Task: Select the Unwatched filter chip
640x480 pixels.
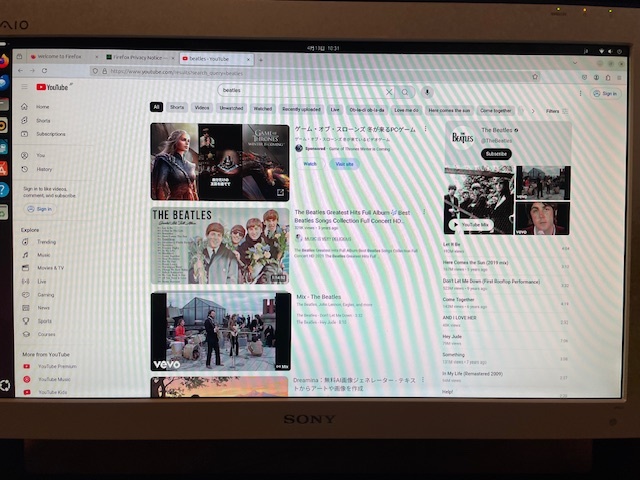Action: click(x=231, y=108)
